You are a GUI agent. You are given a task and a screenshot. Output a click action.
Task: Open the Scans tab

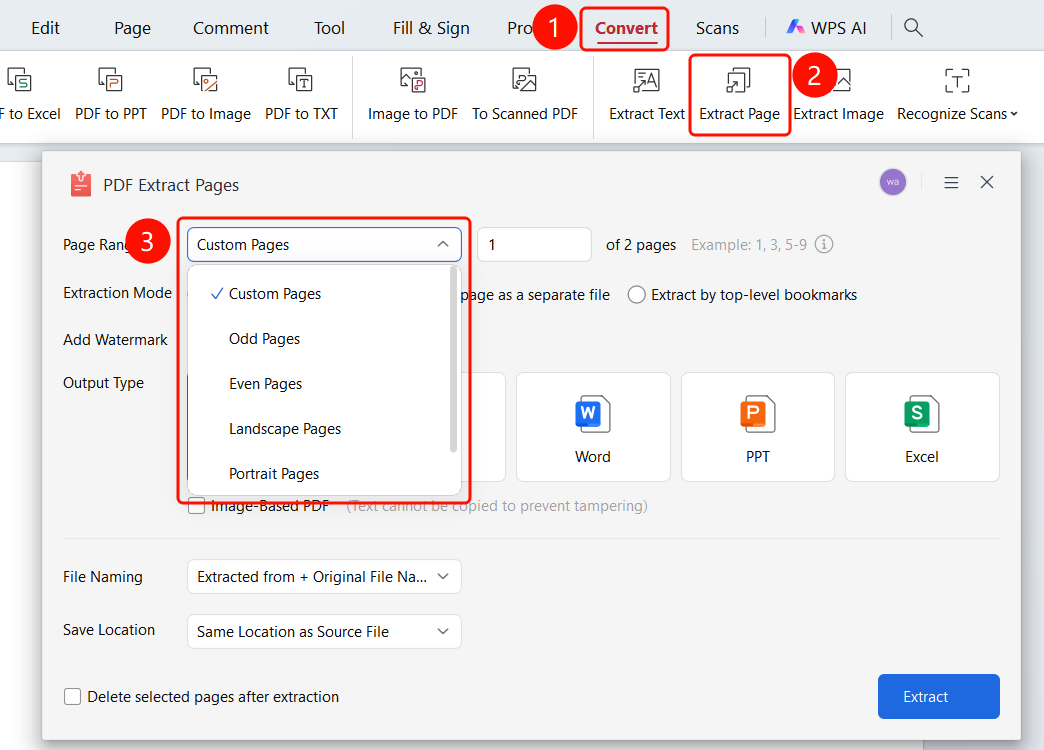[x=717, y=28]
